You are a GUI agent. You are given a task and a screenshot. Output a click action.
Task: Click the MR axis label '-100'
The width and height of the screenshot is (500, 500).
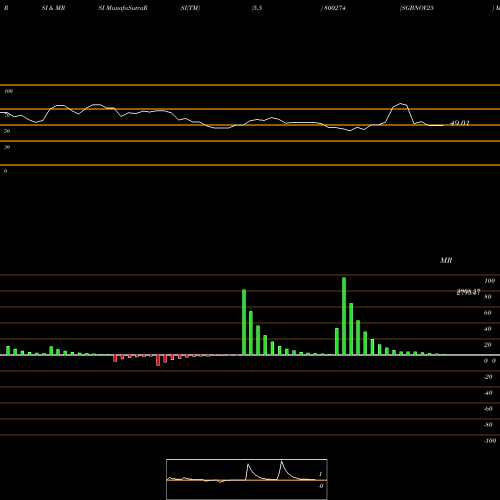(x=490, y=441)
